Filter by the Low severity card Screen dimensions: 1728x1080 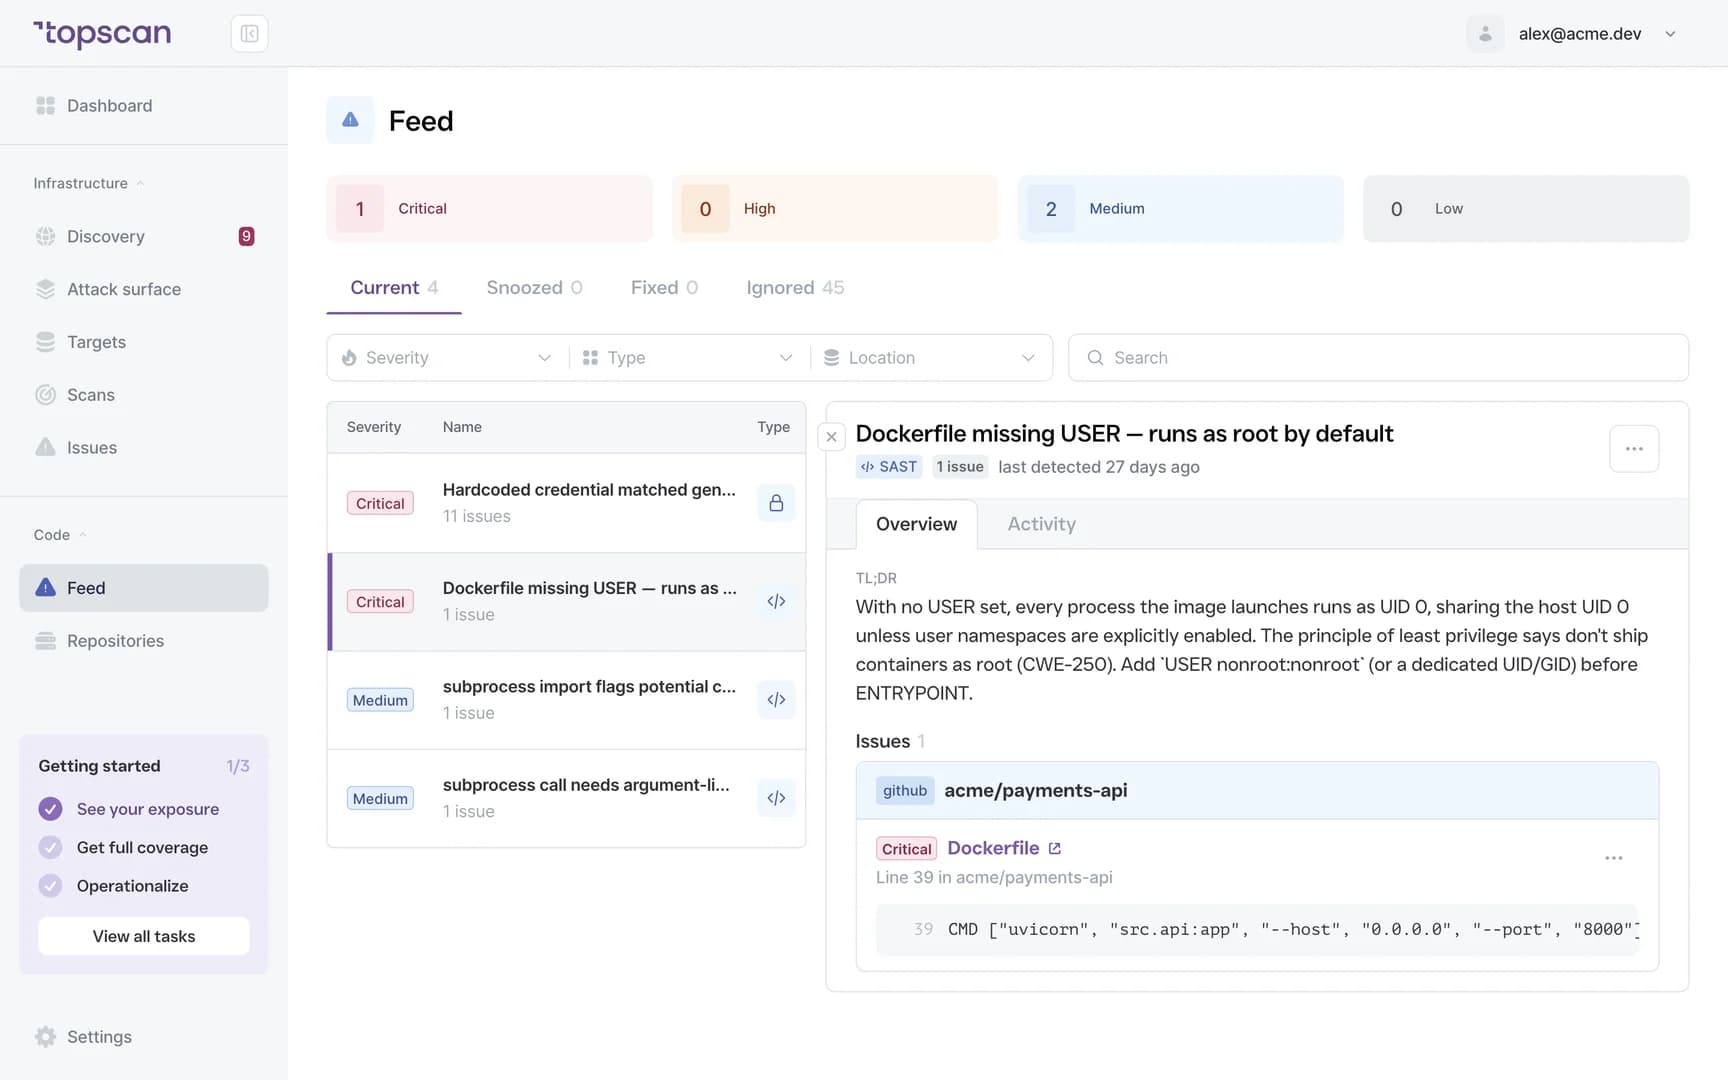pyautogui.click(x=1526, y=209)
